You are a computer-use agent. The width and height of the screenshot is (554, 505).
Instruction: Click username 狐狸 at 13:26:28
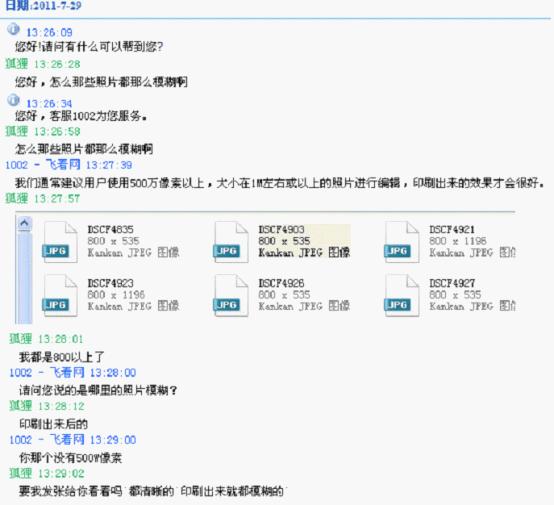click(17, 64)
